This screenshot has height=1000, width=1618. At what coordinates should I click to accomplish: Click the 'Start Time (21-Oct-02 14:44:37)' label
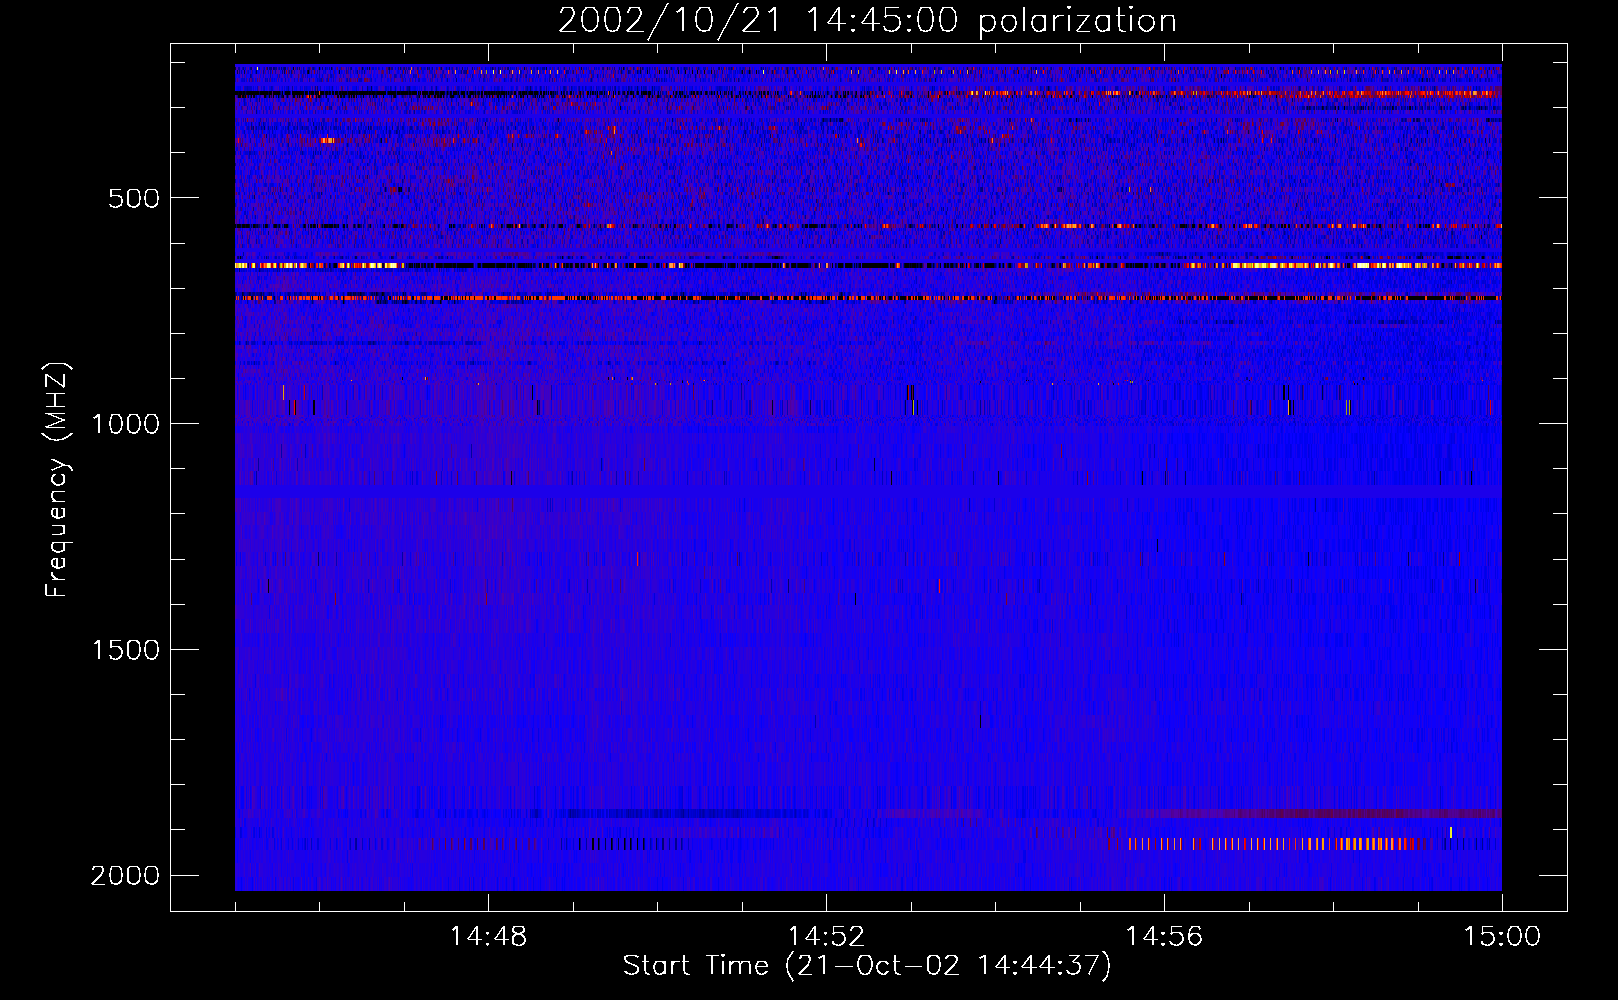click(x=867, y=966)
